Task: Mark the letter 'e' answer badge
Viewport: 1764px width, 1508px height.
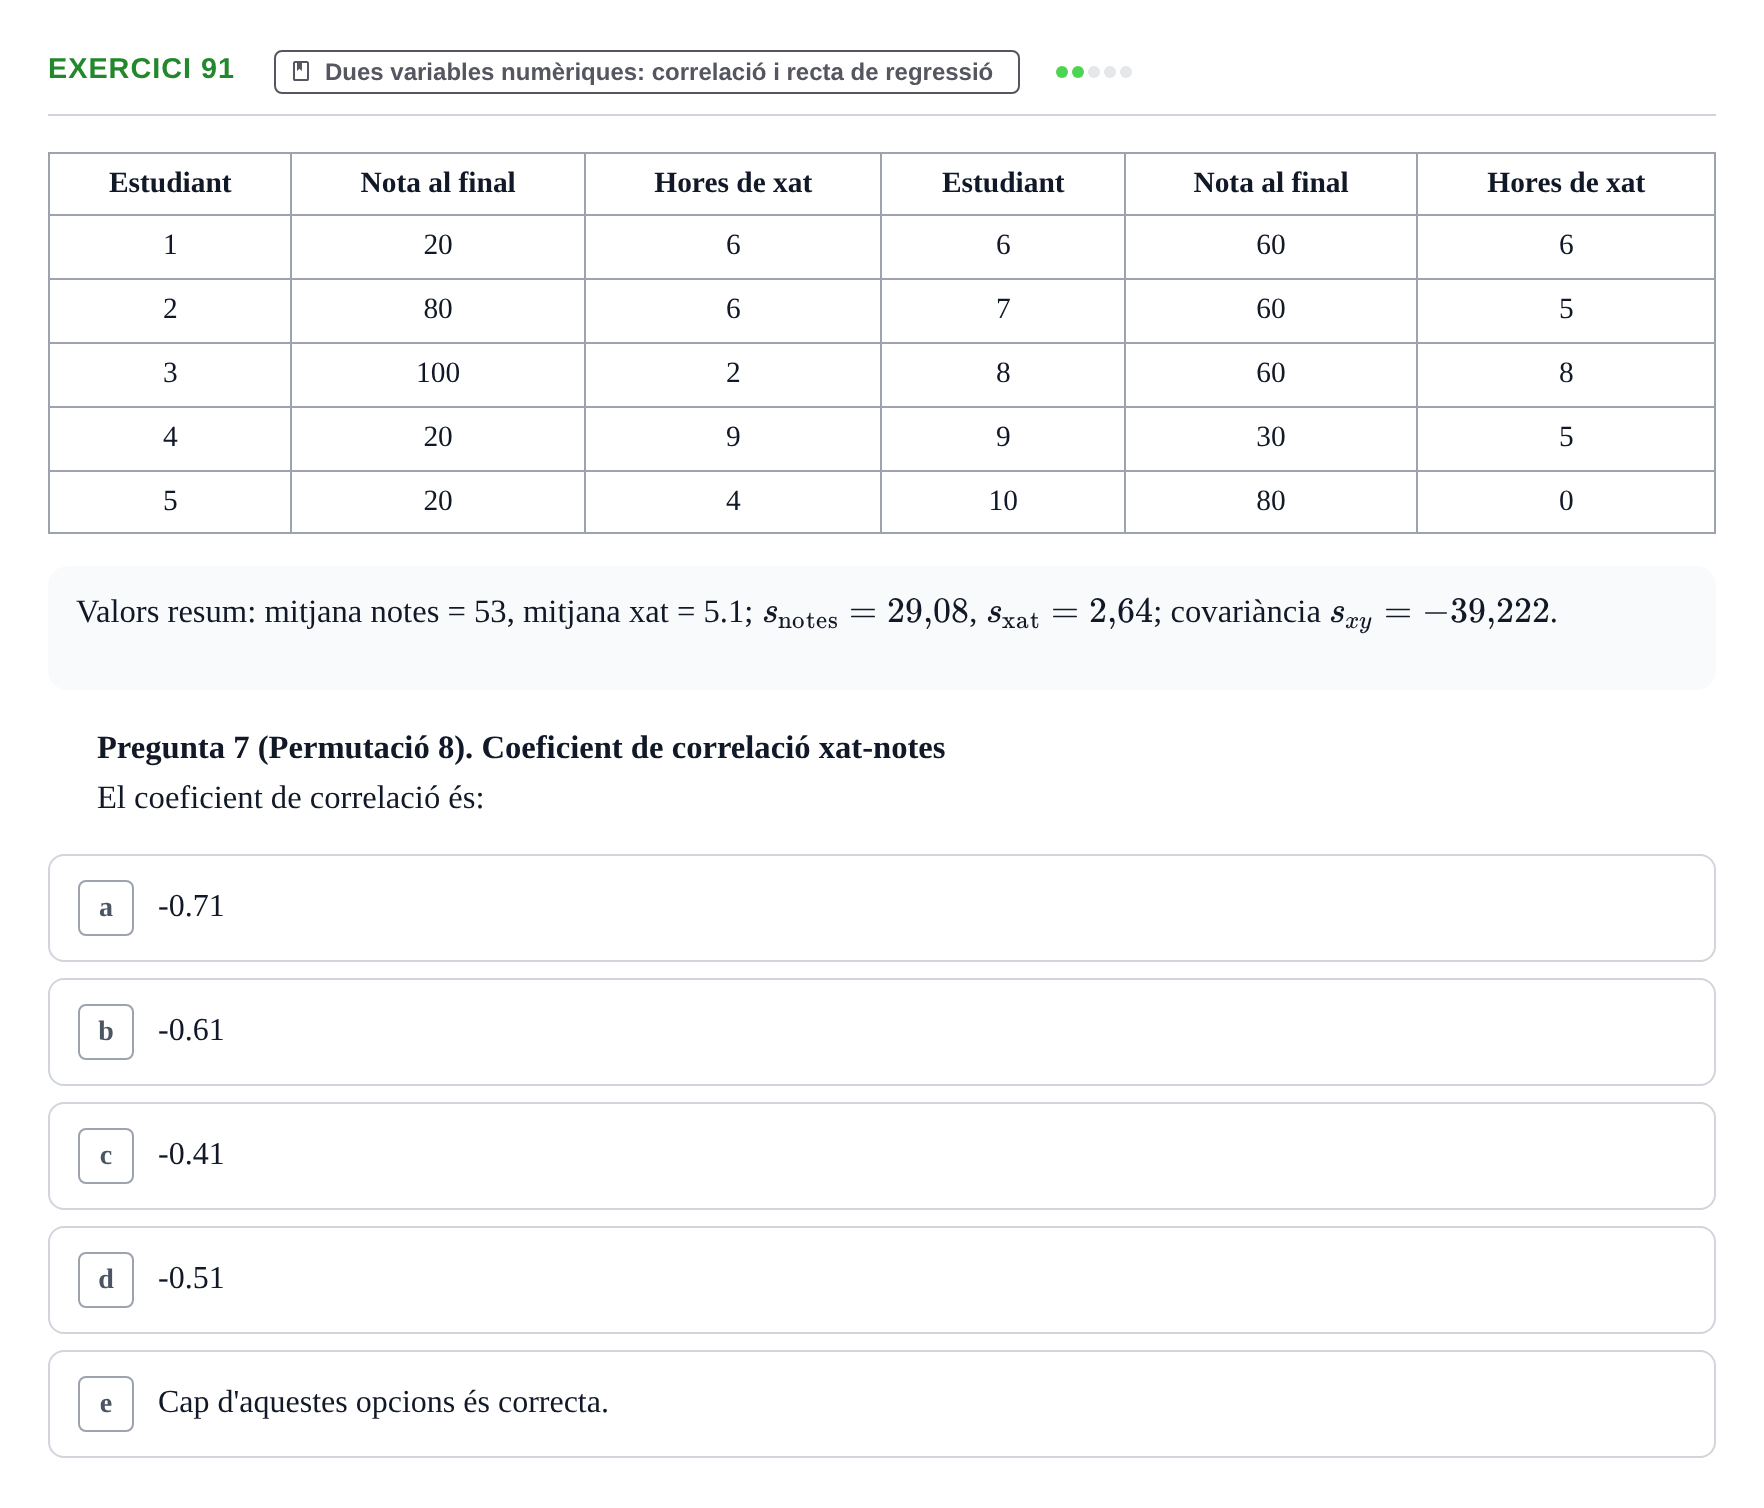Action: pos(106,1404)
